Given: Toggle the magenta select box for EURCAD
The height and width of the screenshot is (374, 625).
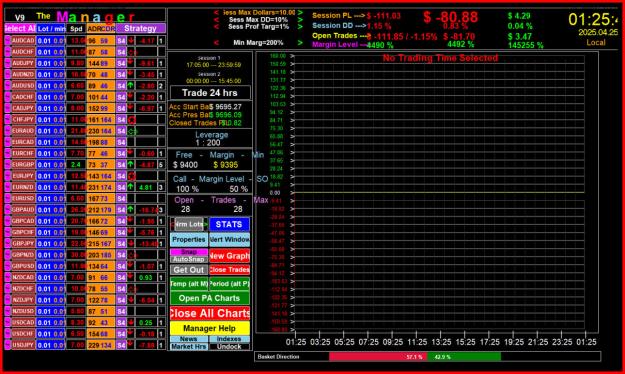Looking at the screenshot, I should [7, 142].
